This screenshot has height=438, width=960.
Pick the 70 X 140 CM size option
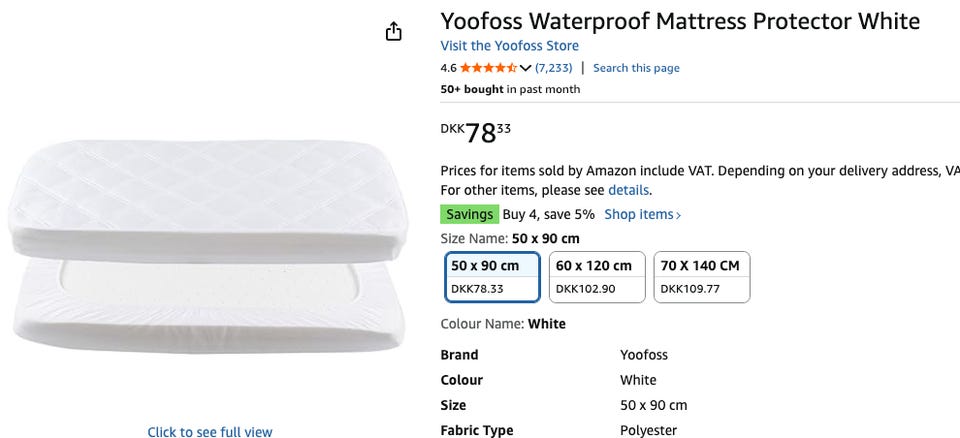702,277
